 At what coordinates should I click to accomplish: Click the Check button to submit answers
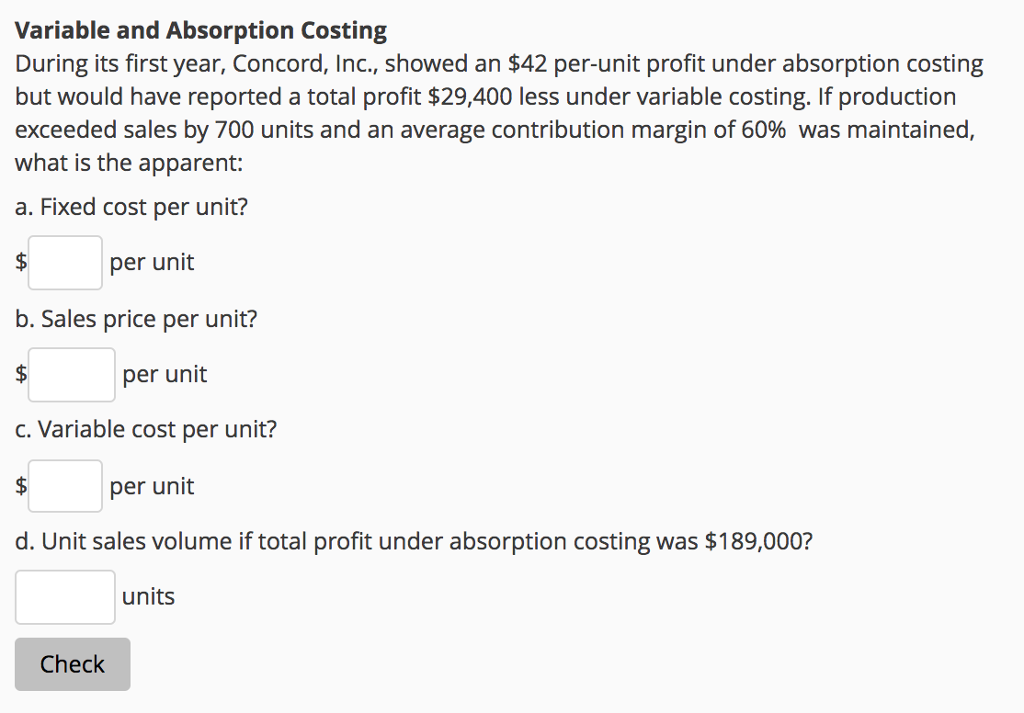click(x=72, y=663)
